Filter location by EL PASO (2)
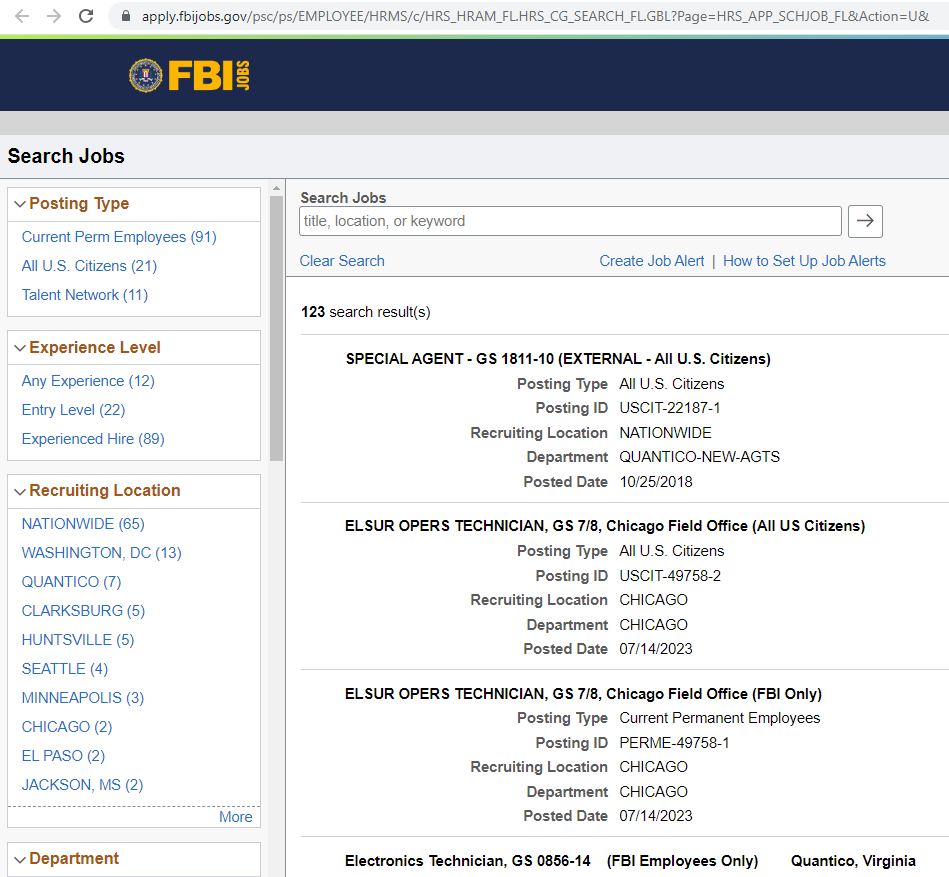The height and width of the screenshot is (877, 949). [x=64, y=757]
